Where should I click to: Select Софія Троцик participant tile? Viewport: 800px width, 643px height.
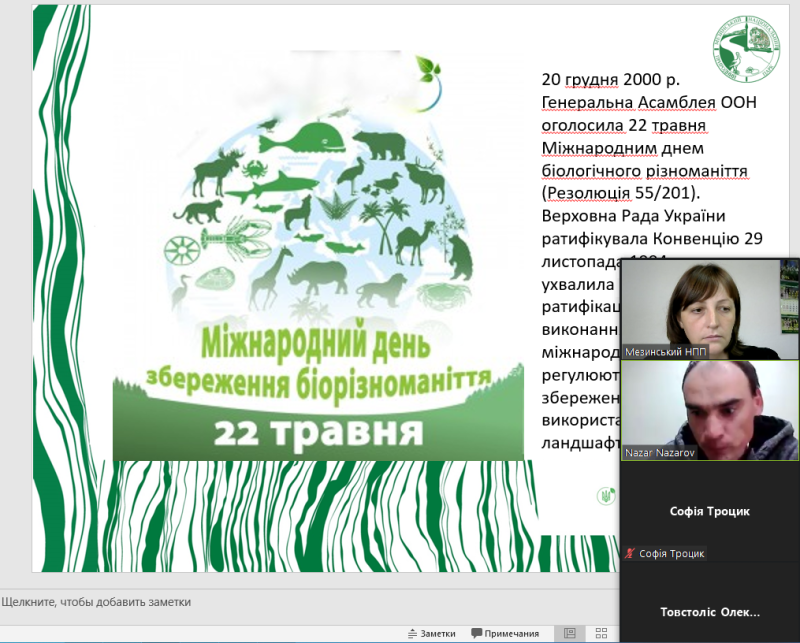click(709, 511)
